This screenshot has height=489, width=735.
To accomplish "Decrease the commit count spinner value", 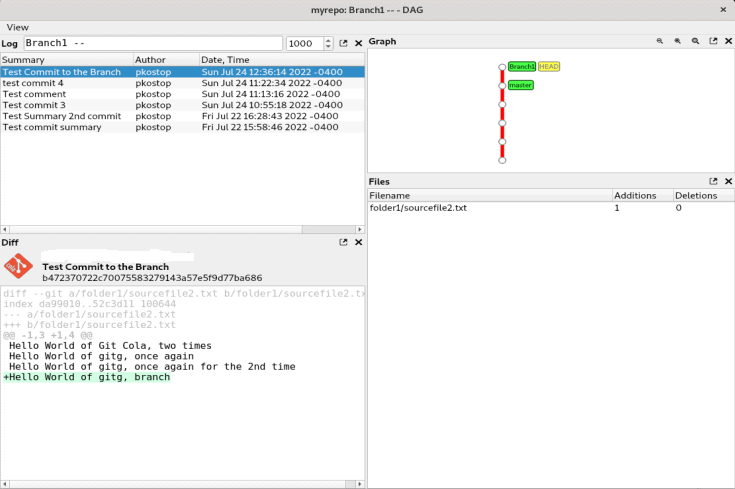I will tap(328, 46).
